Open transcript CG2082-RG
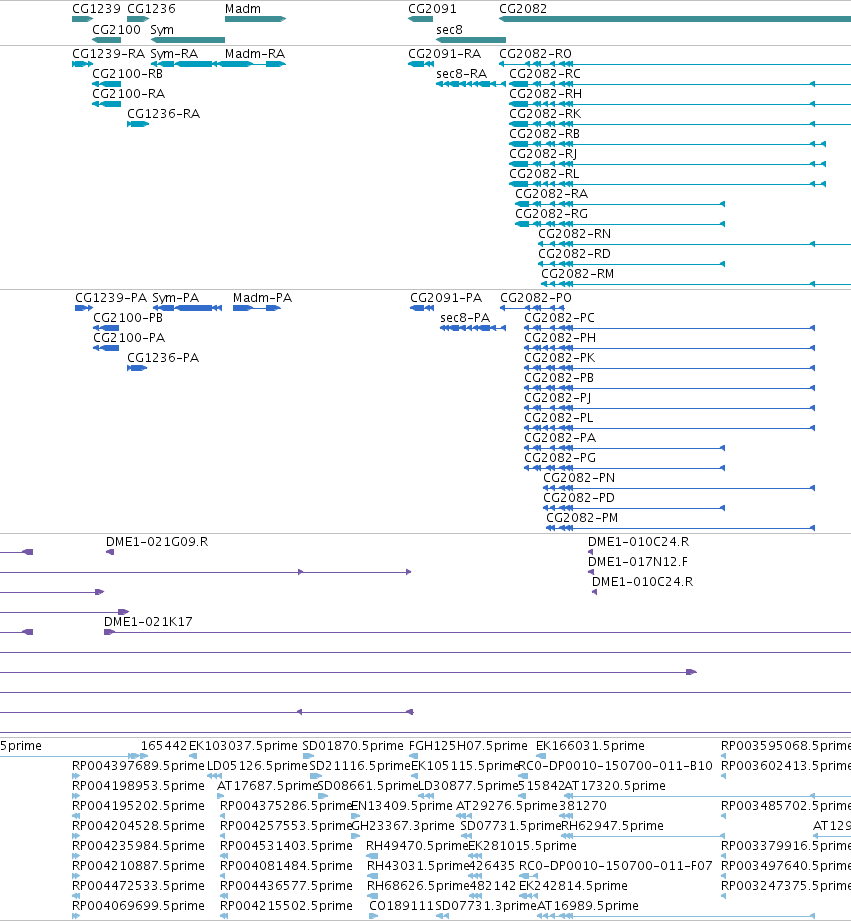This screenshot has width=851, height=921. [551, 213]
